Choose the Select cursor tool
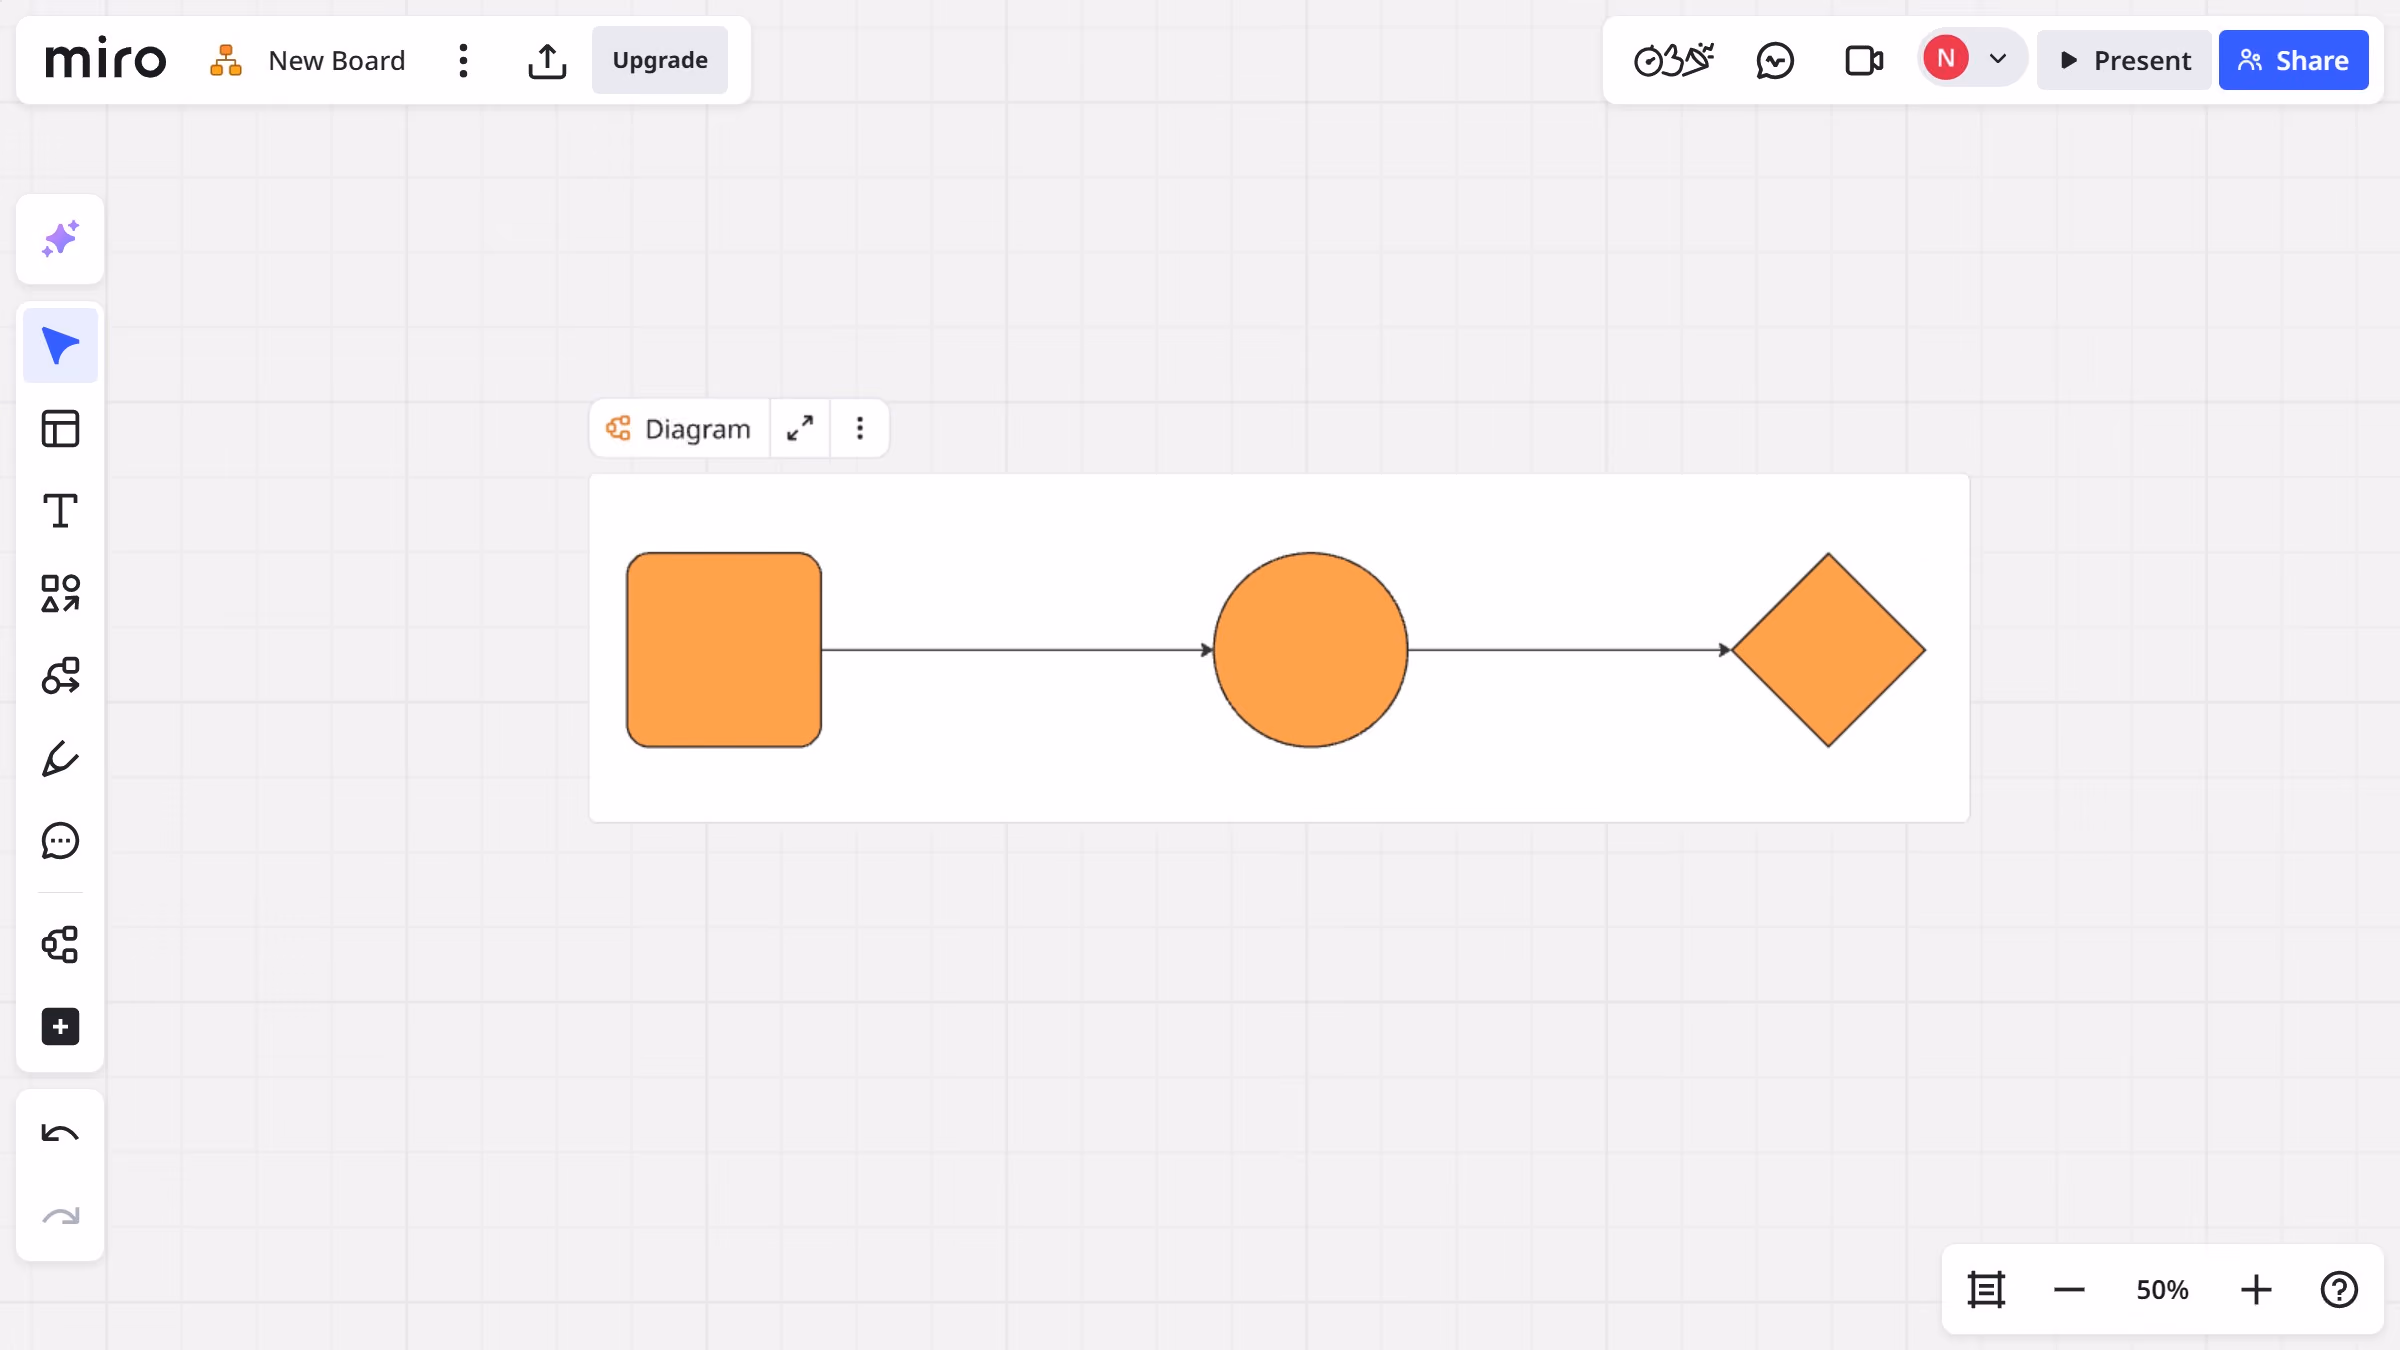Image resolution: width=2400 pixels, height=1350 pixels. [x=60, y=346]
